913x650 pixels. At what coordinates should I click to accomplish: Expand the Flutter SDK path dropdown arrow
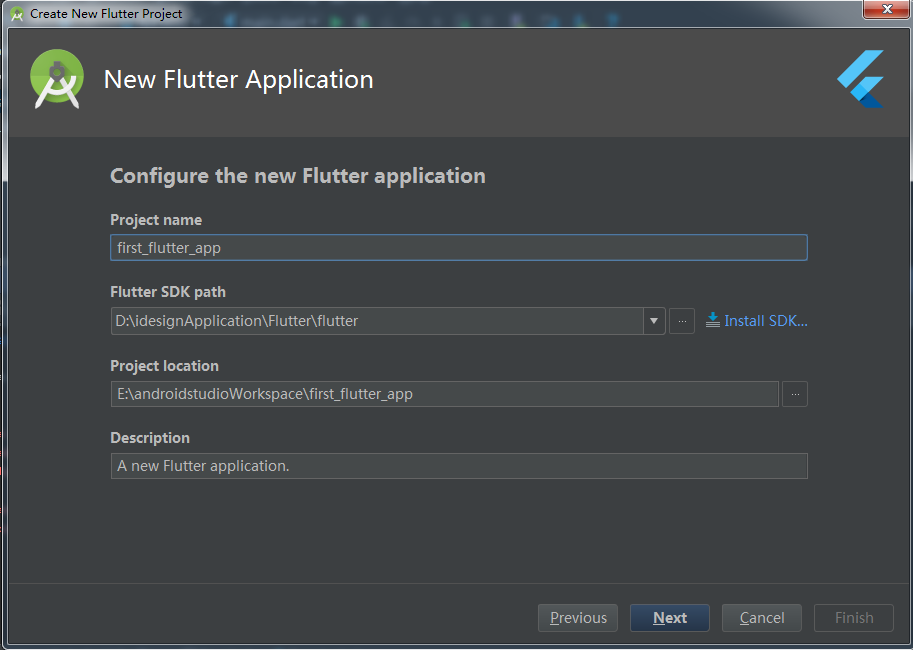pyautogui.click(x=654, y=321)
